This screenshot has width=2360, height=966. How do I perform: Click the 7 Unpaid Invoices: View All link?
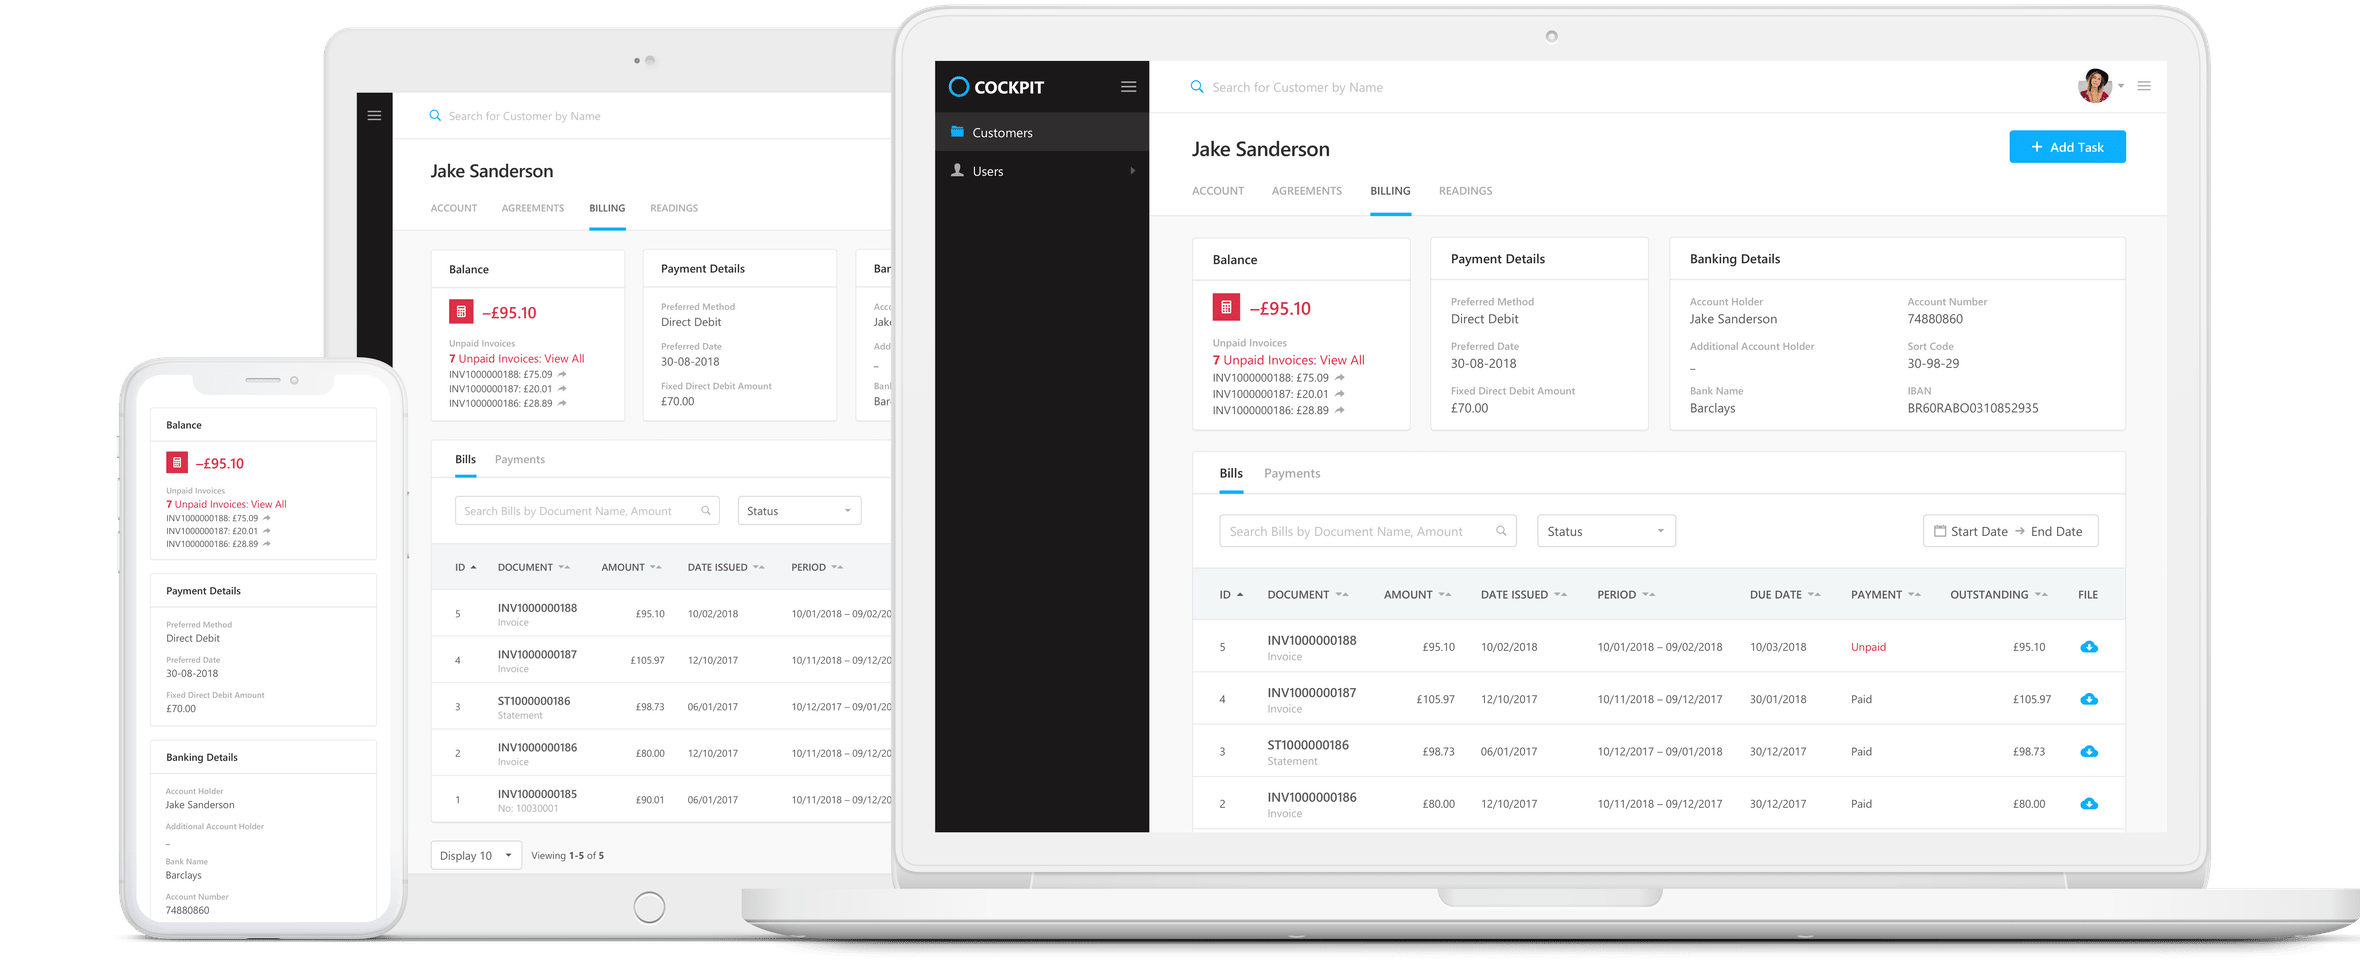[x=1288, y=359]
